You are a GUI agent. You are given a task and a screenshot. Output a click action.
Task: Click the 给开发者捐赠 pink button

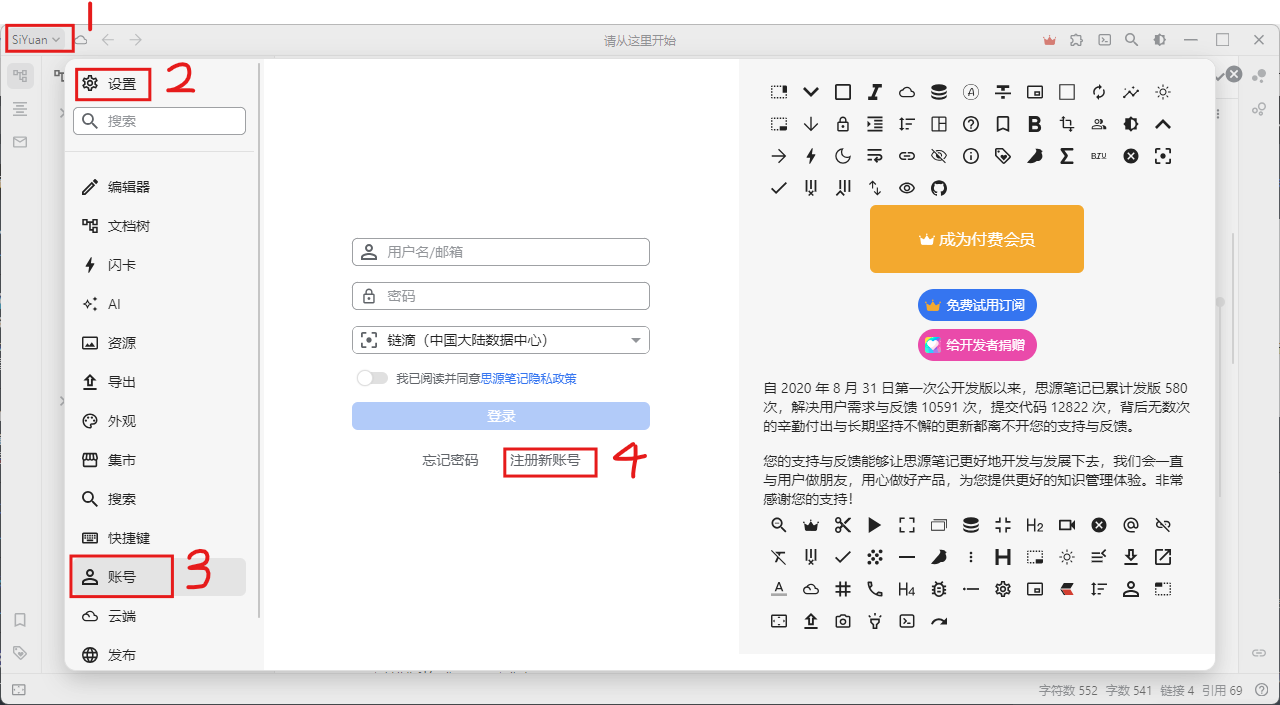point(977,345)
